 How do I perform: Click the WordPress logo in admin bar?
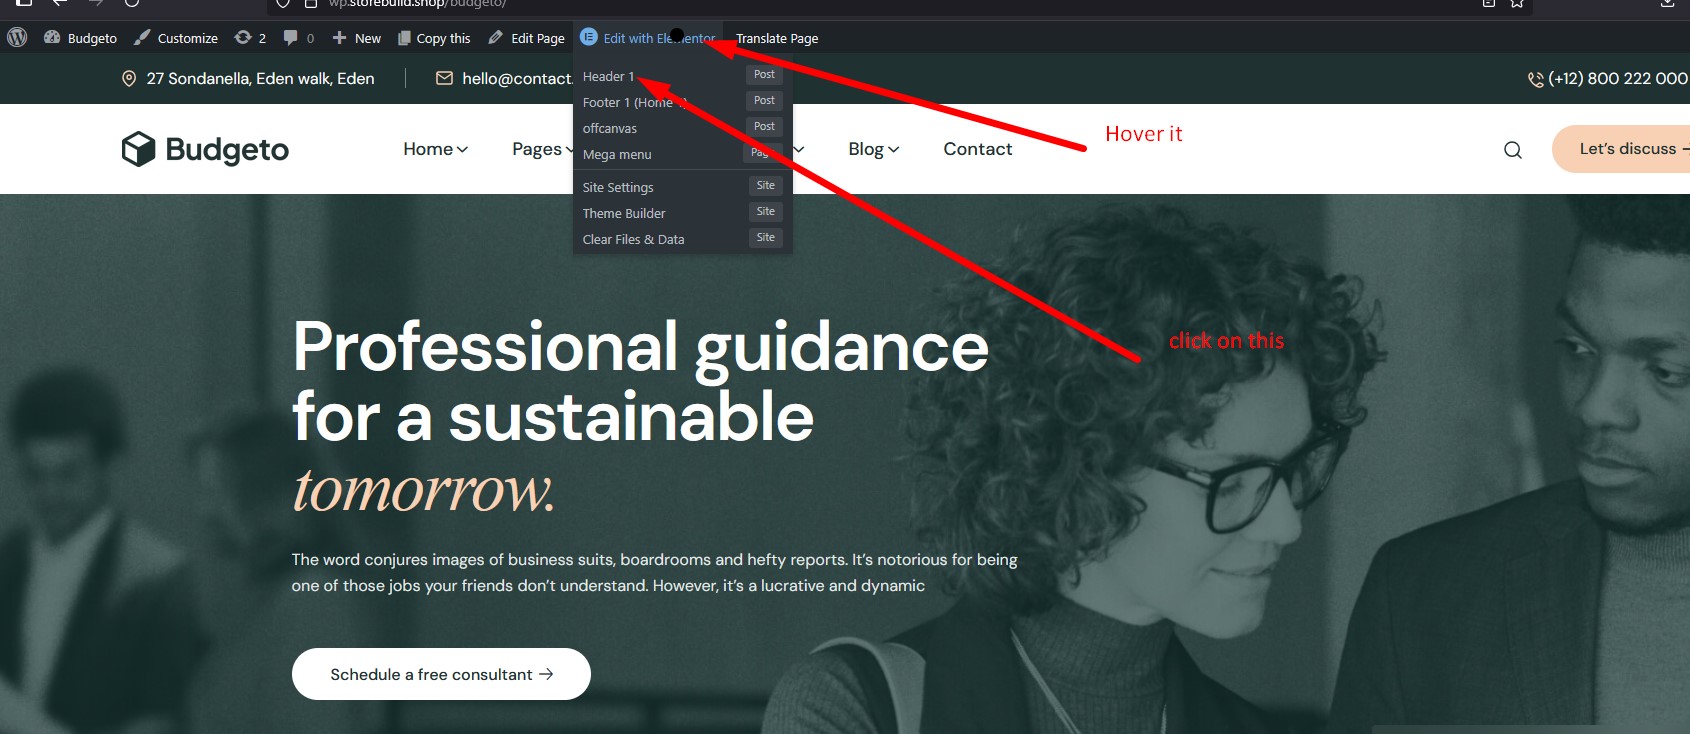coord(17,38)
